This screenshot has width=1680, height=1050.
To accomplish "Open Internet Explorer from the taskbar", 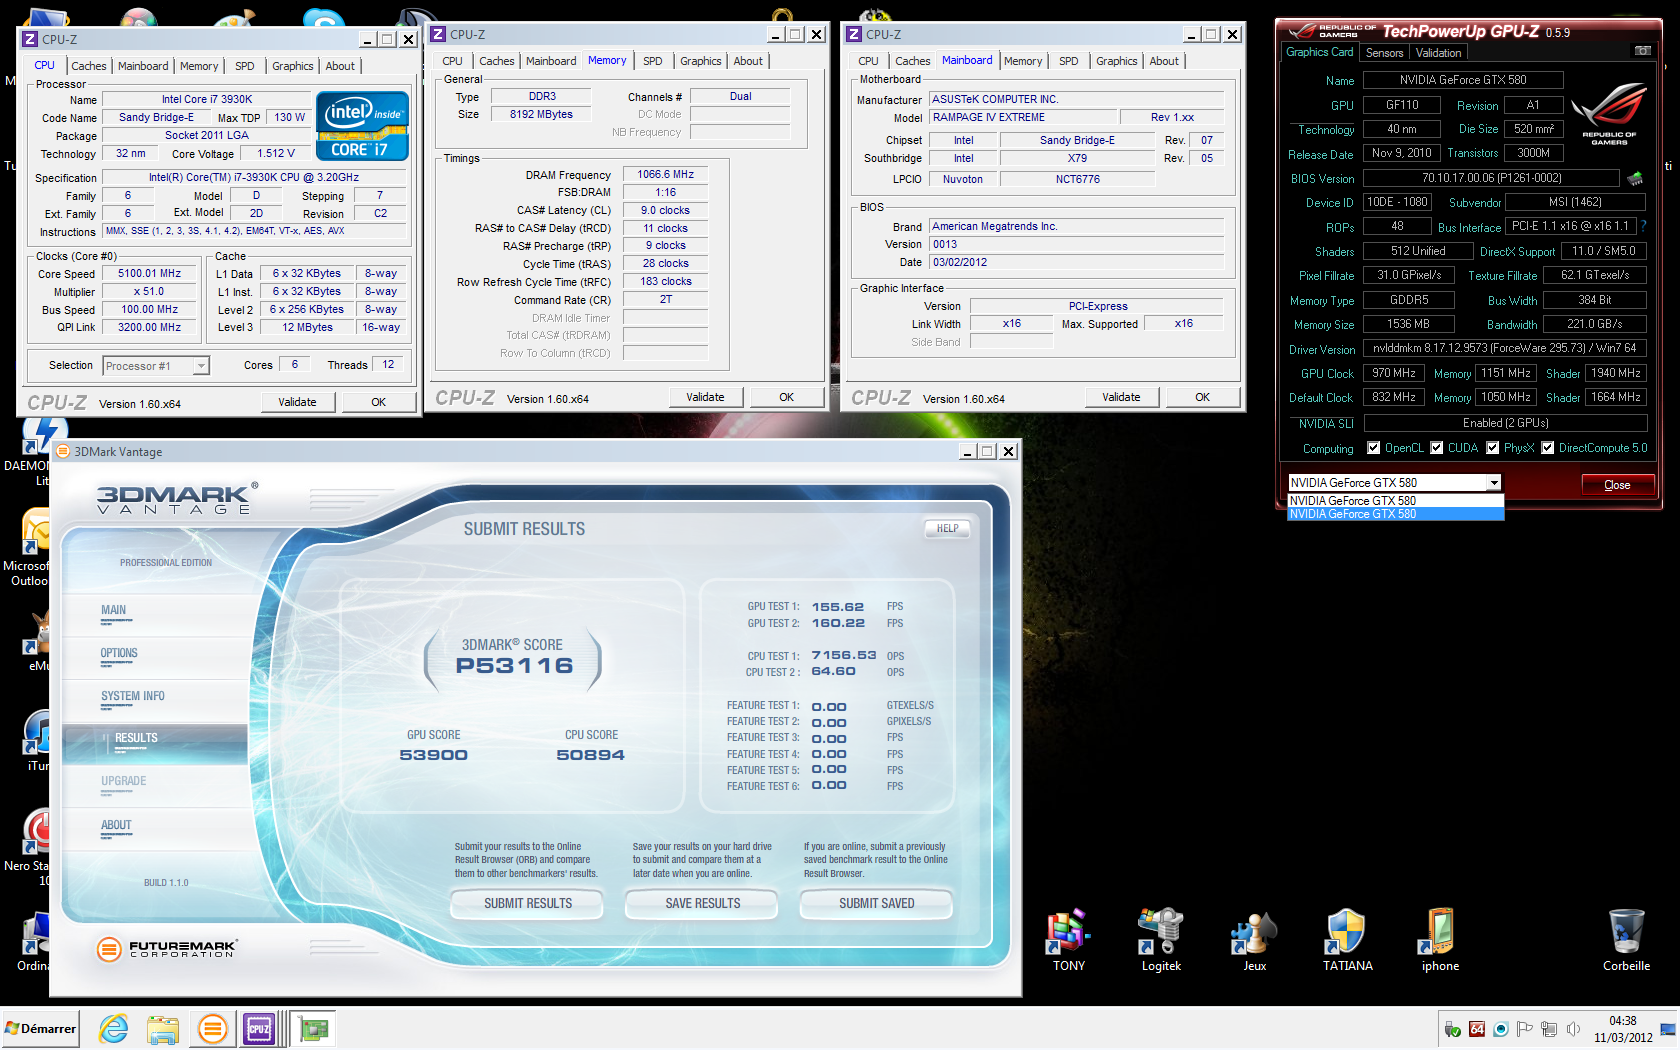I will click(113, 1028).
